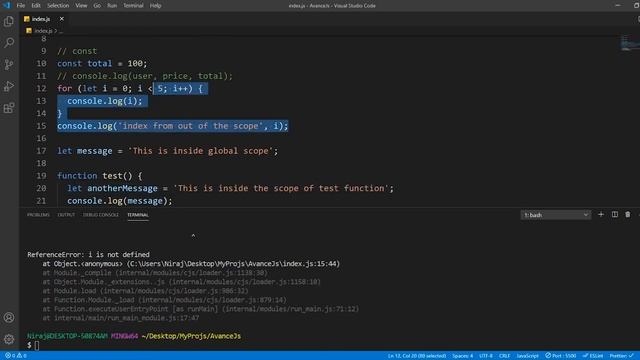Click 'ReferenceError: i is not defined' text
This screenshot has height=360, width=640.
coord(89,255)
